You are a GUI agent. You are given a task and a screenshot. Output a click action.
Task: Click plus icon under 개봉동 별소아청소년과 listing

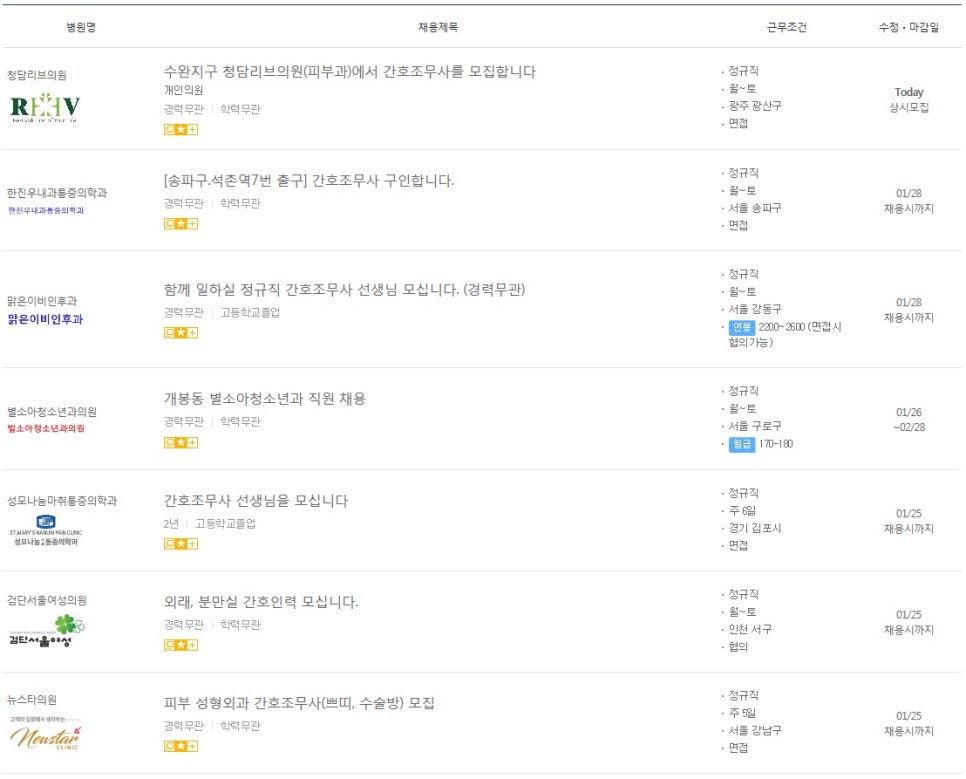(193, 442)
